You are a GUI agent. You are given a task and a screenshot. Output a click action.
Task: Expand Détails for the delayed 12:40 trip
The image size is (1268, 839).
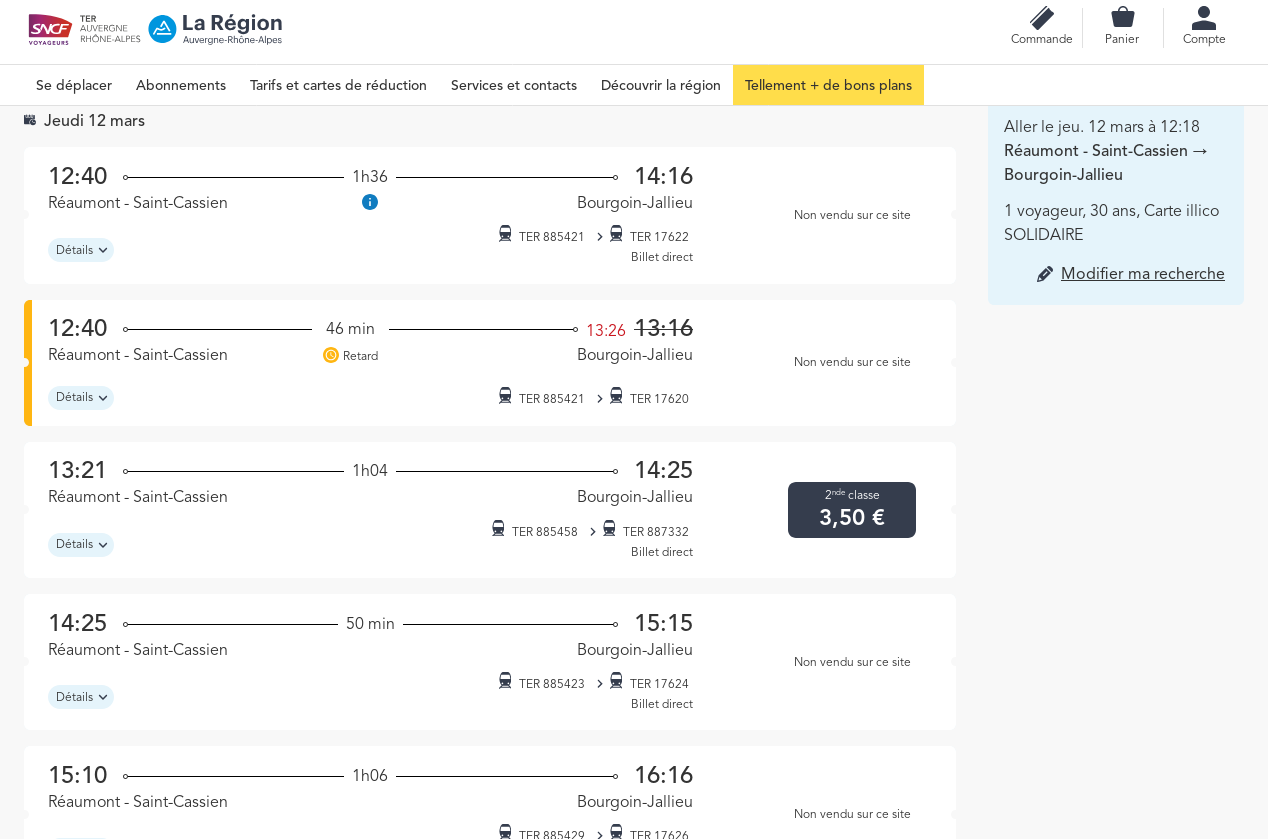click(81, 398)
